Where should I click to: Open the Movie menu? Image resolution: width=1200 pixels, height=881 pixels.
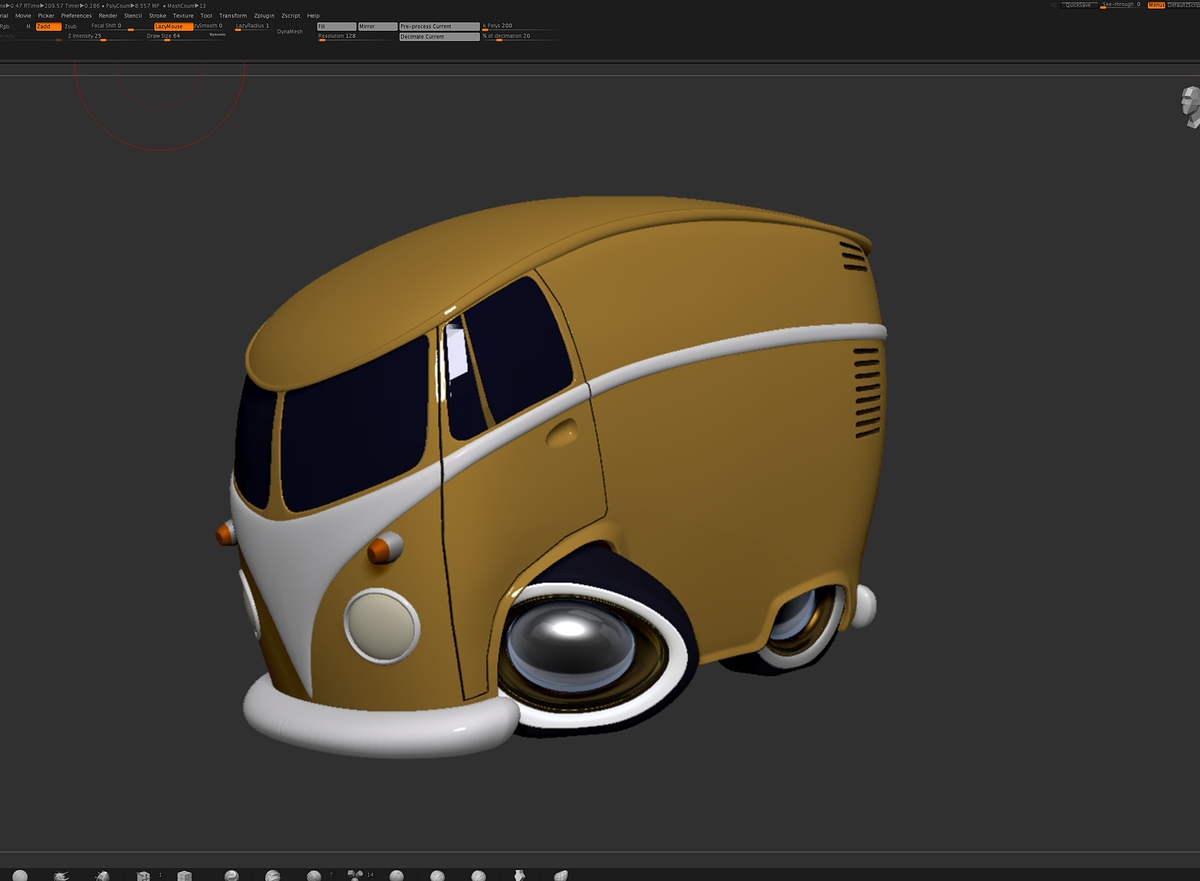[x=23, y=16]
